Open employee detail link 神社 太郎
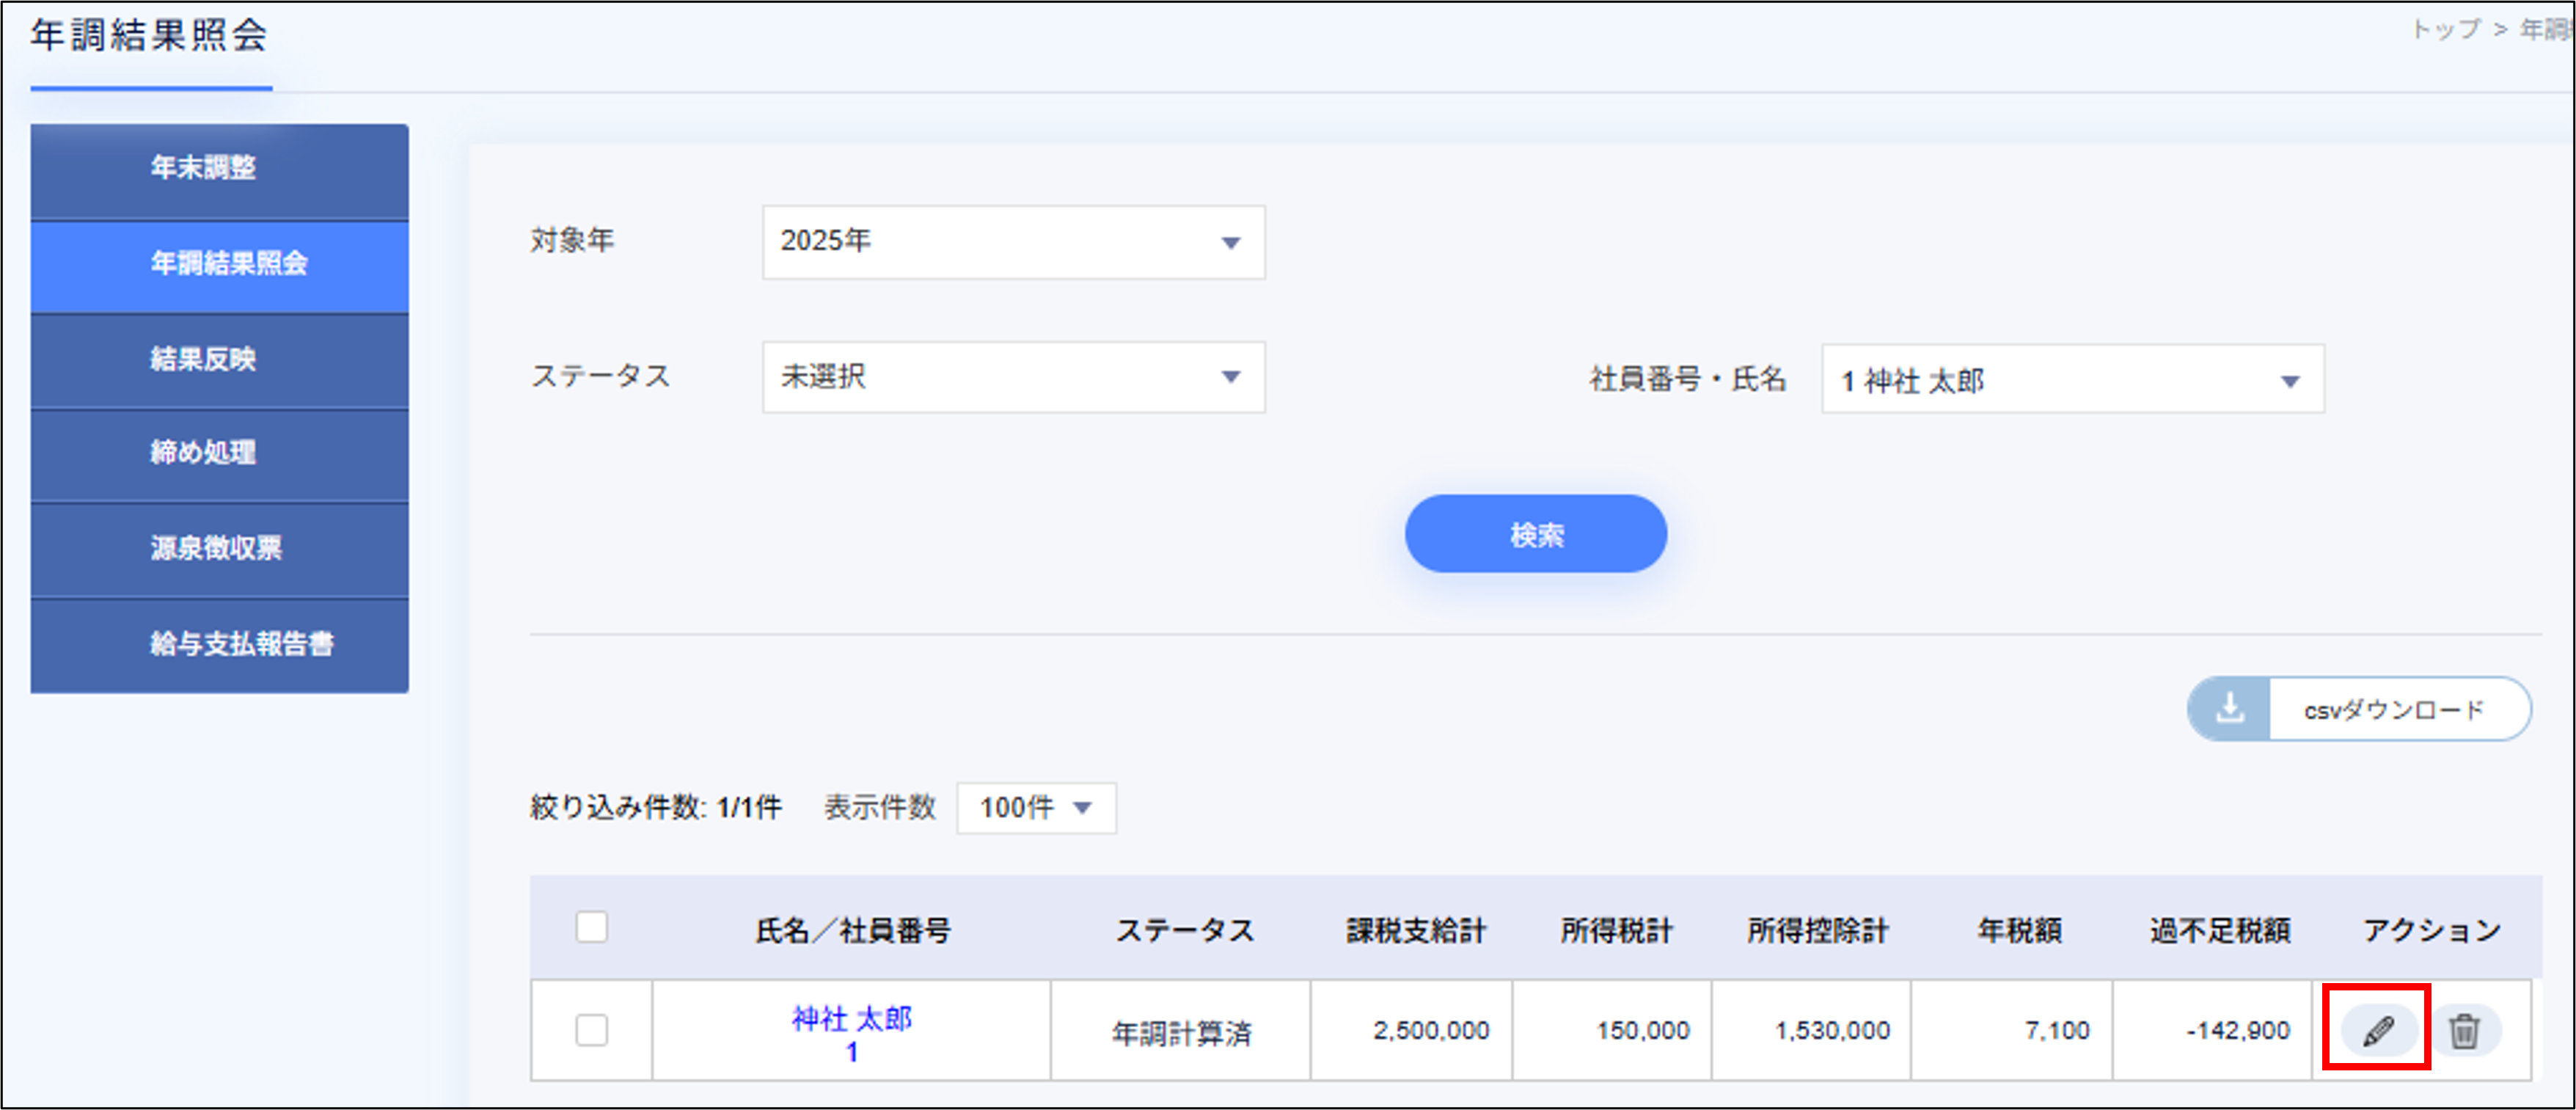Viewport: 2576px width, 1110px height. (x=851, y=1020)
